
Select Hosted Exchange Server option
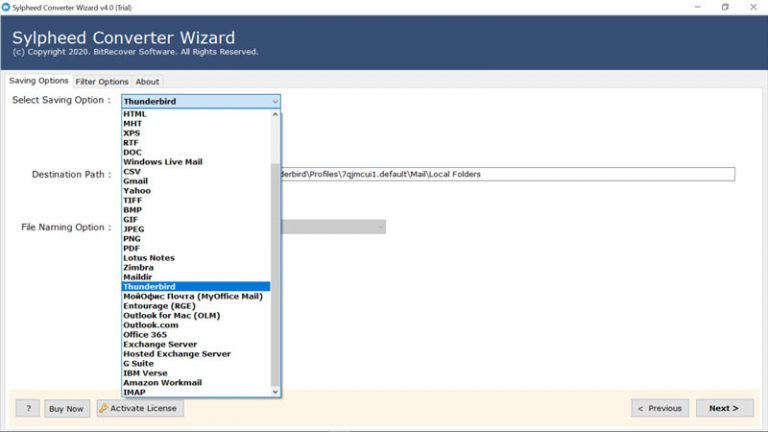tap(196, 354)
